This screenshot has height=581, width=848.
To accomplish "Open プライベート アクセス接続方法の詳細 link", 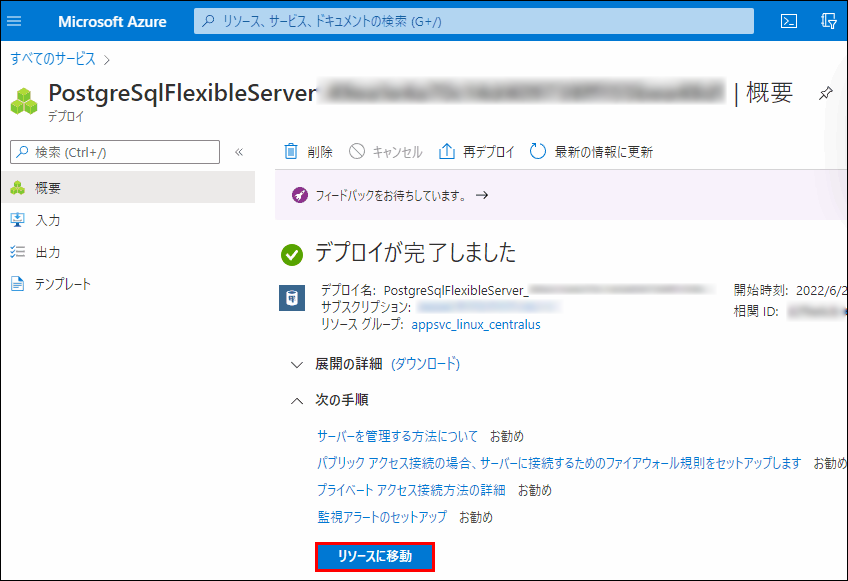I will (411, 490).
